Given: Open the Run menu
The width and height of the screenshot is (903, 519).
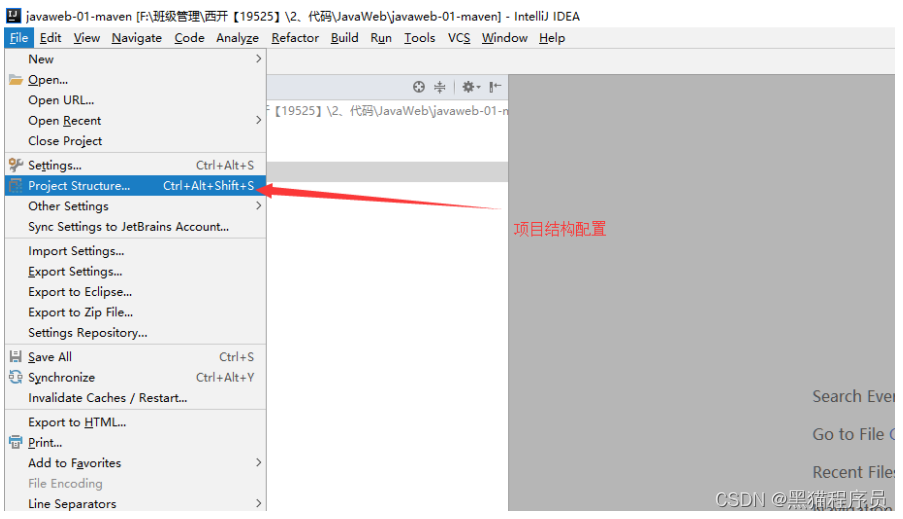Looking at the screenshot, I should click(381, 38).
